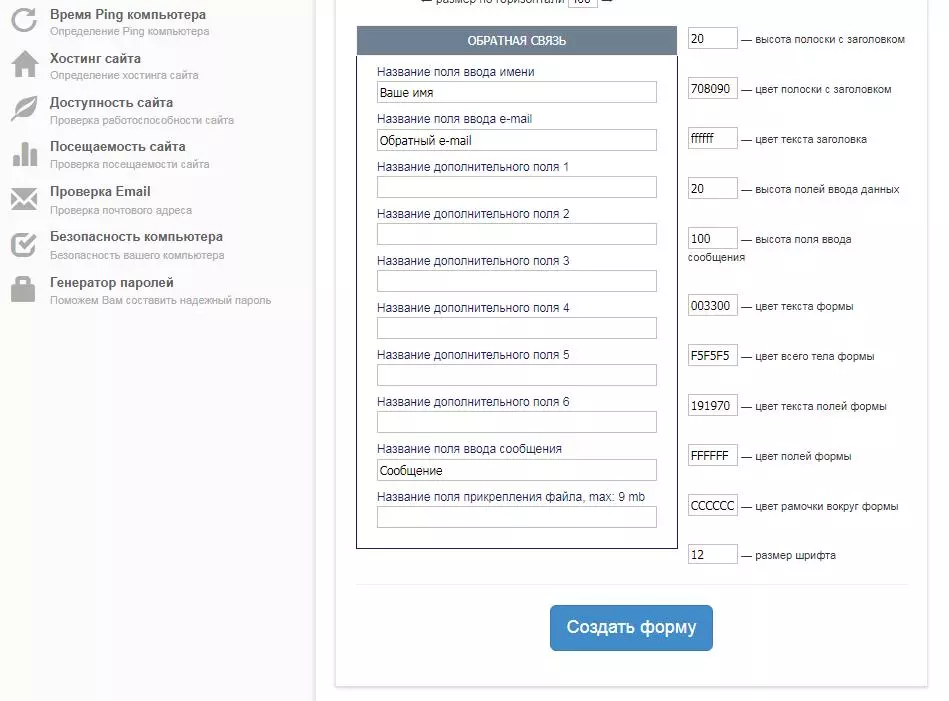Open the Проверка Email link

tap(100, 192)
